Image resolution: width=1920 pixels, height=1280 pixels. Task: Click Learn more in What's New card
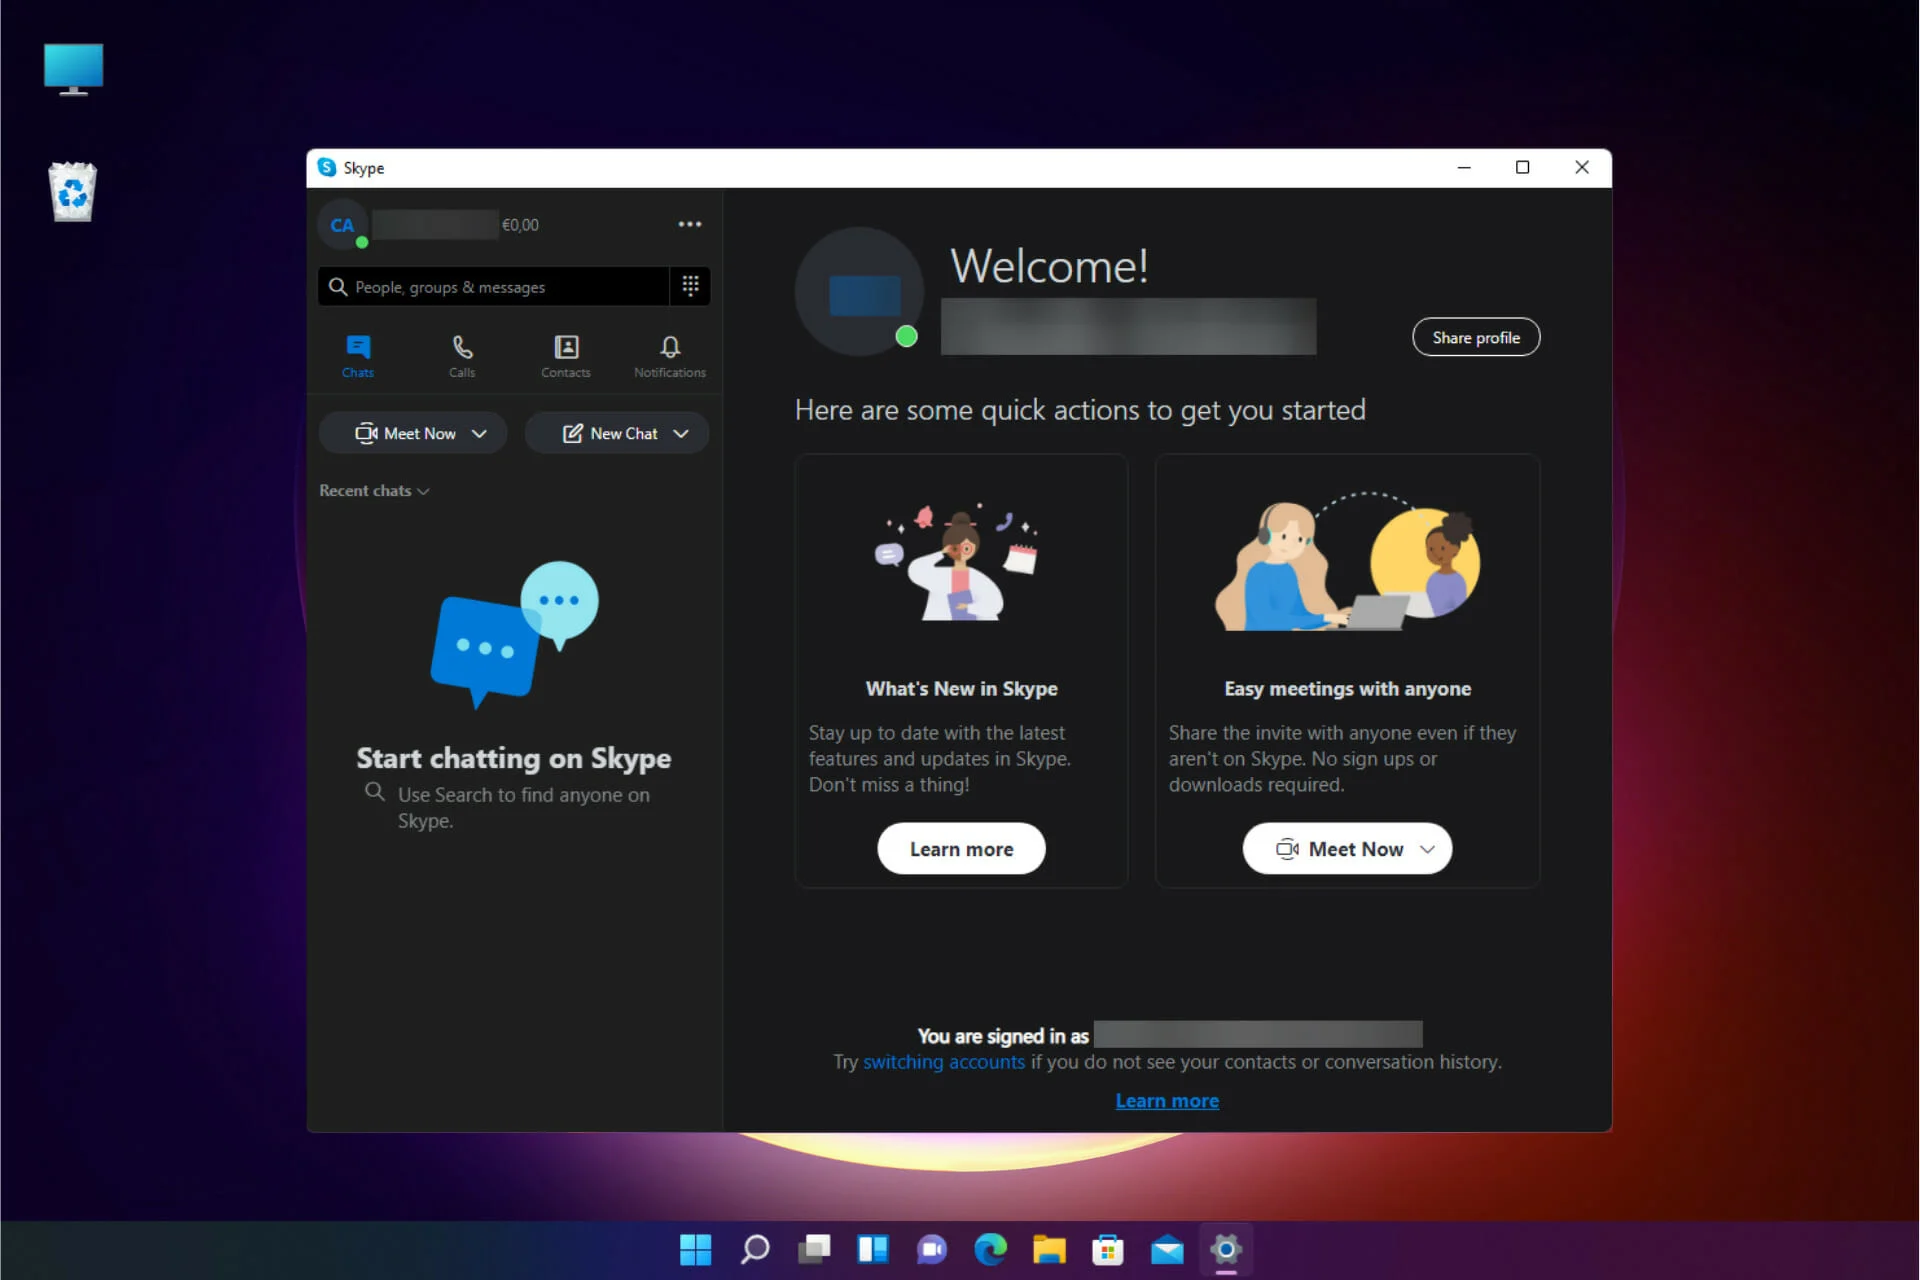point(961,849)
